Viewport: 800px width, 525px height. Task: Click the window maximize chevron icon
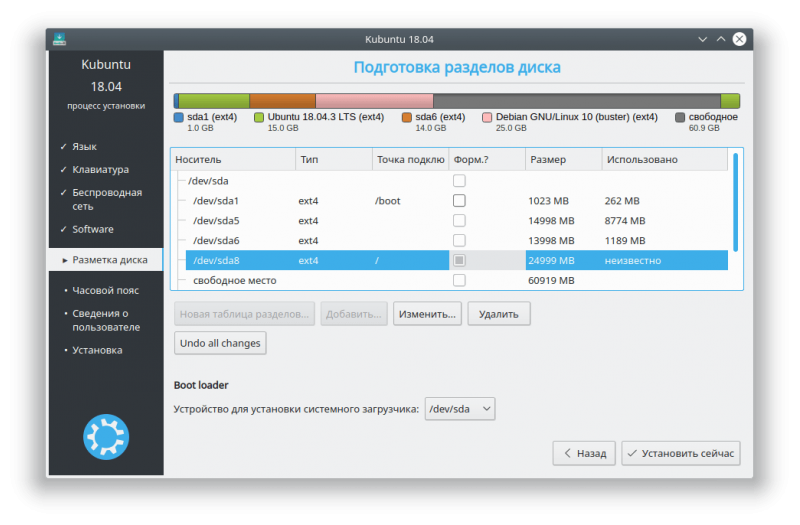721,39
